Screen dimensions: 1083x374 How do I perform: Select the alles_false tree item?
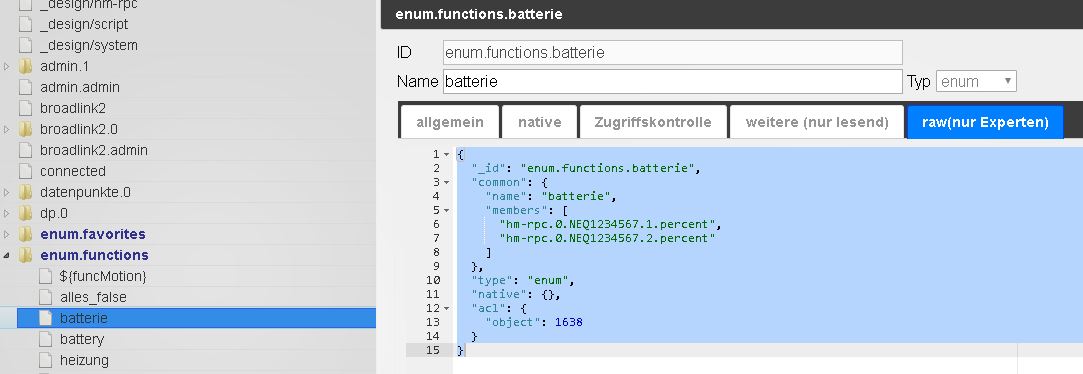pyautogui.click(x=93, y=297)
